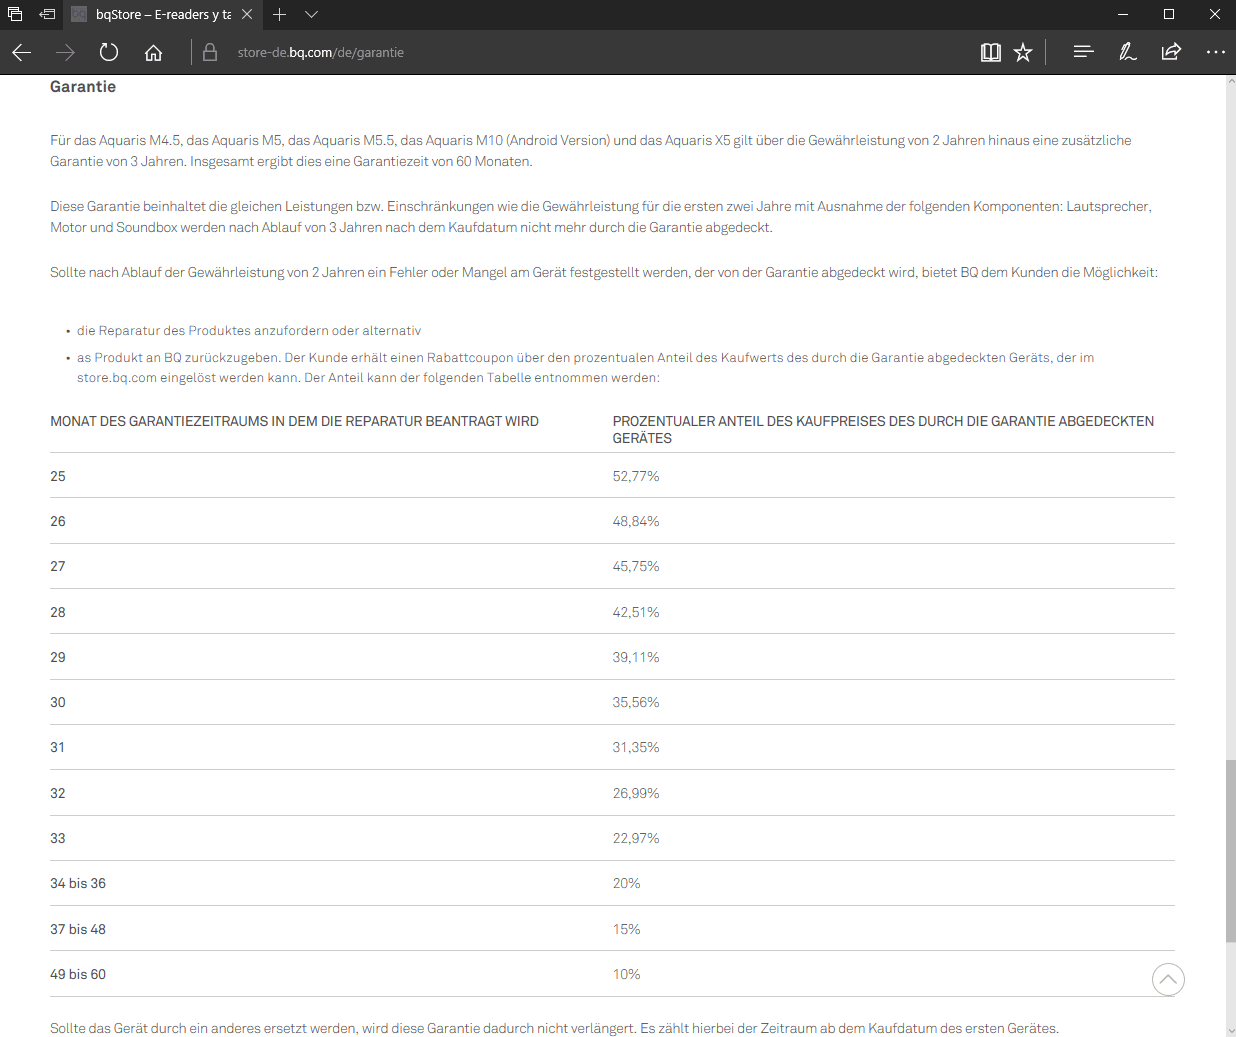Click the month cell 32
Screen dimensions: 1236x1037
point(58,793)
